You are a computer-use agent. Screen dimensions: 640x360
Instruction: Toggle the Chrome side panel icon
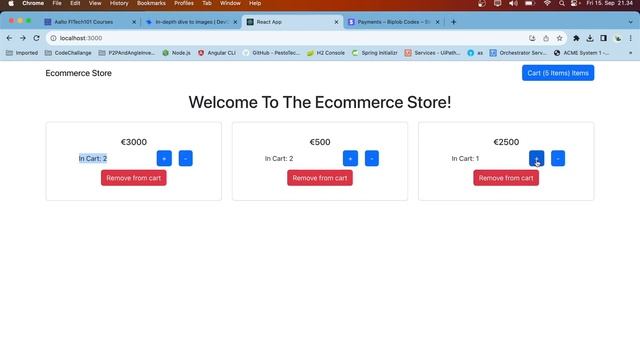[603, 38]
